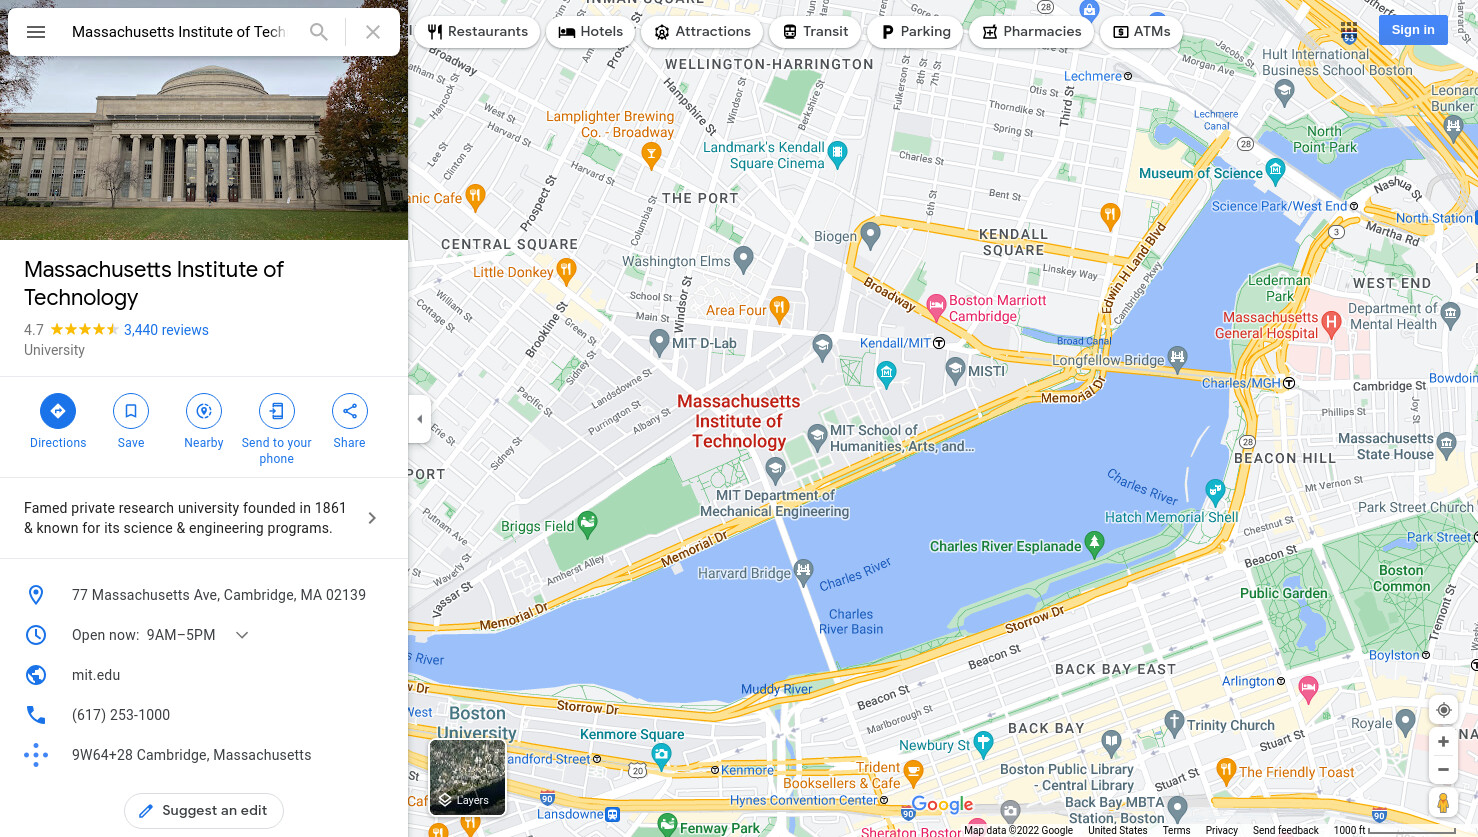Viewport: 1478px width, 837px height.
Task: Click the search magnifier icon
Action: [319, 32]
